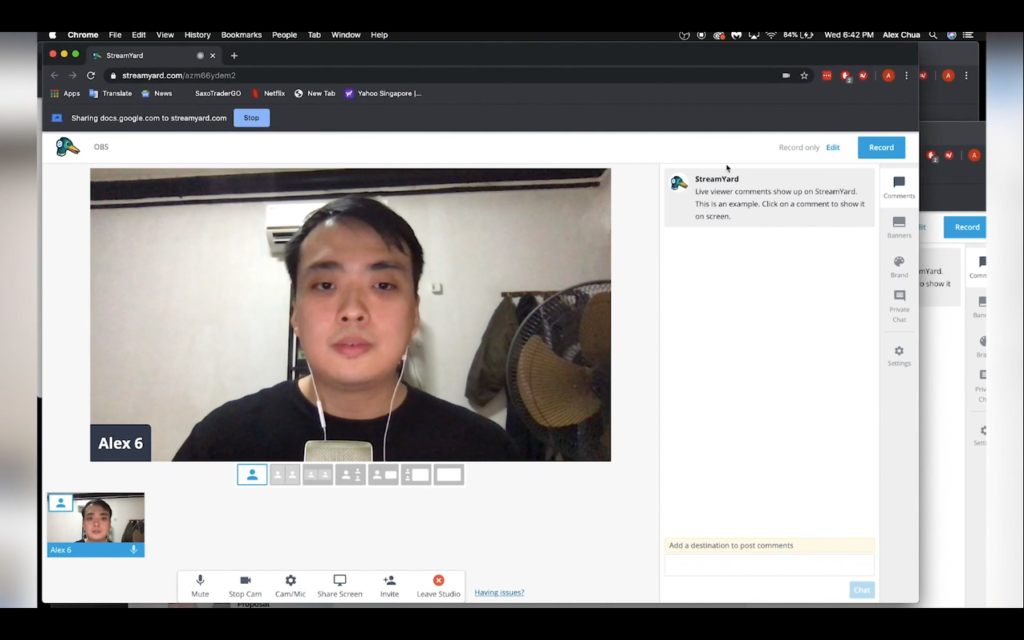Select the solo single-person layout
The image size is (1024, 640).
(x=252, y=475)
